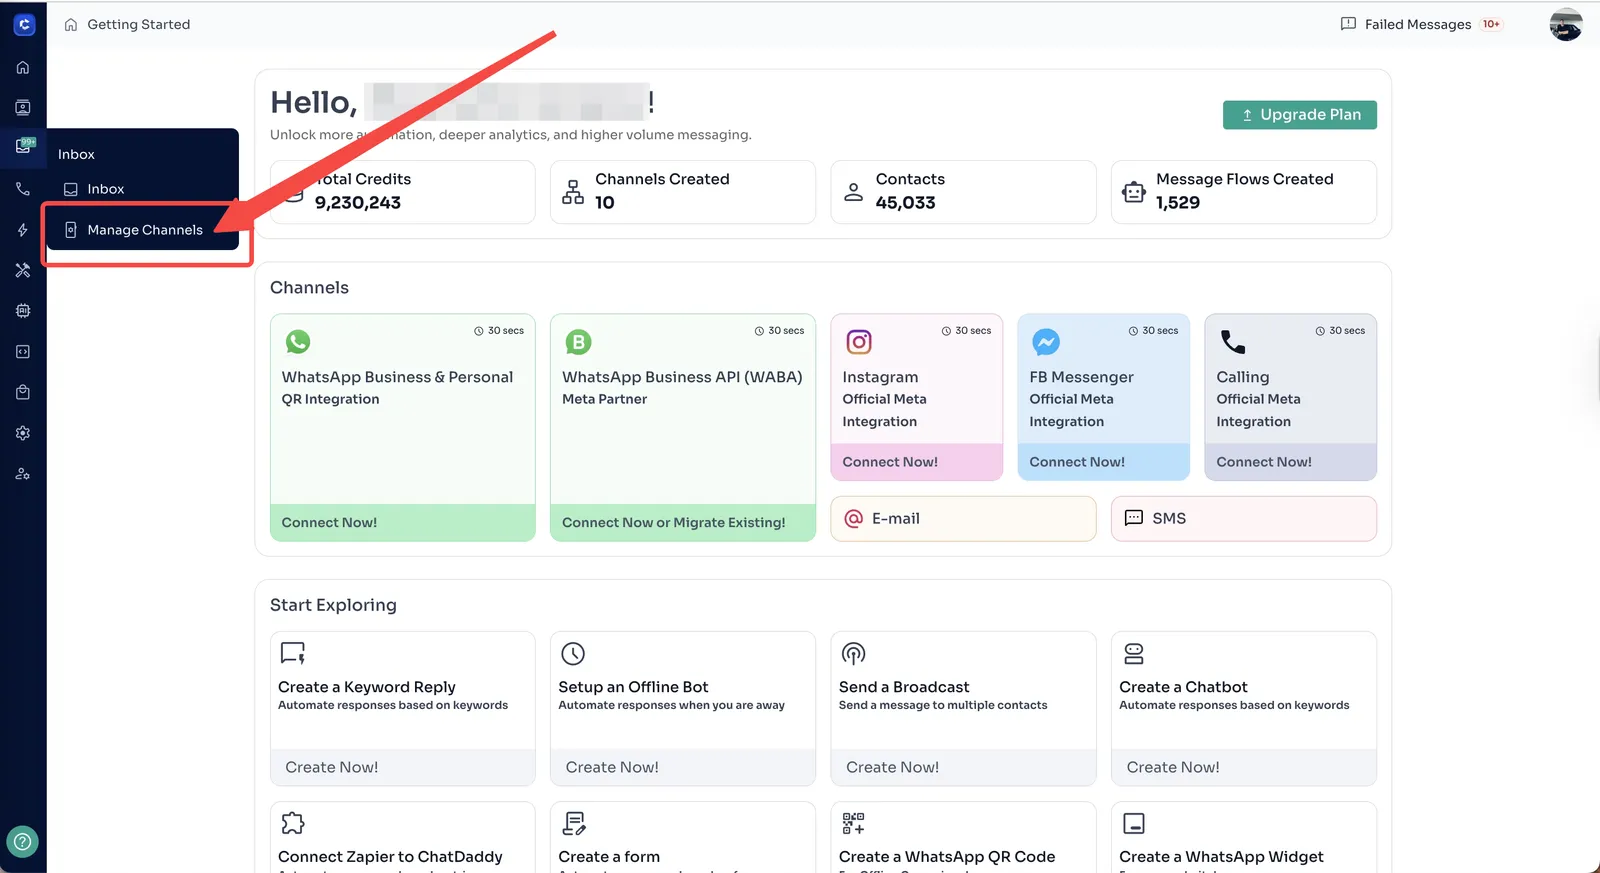
Task: Click the Upgrade Plan button
Action: [x=1299, y=115]
